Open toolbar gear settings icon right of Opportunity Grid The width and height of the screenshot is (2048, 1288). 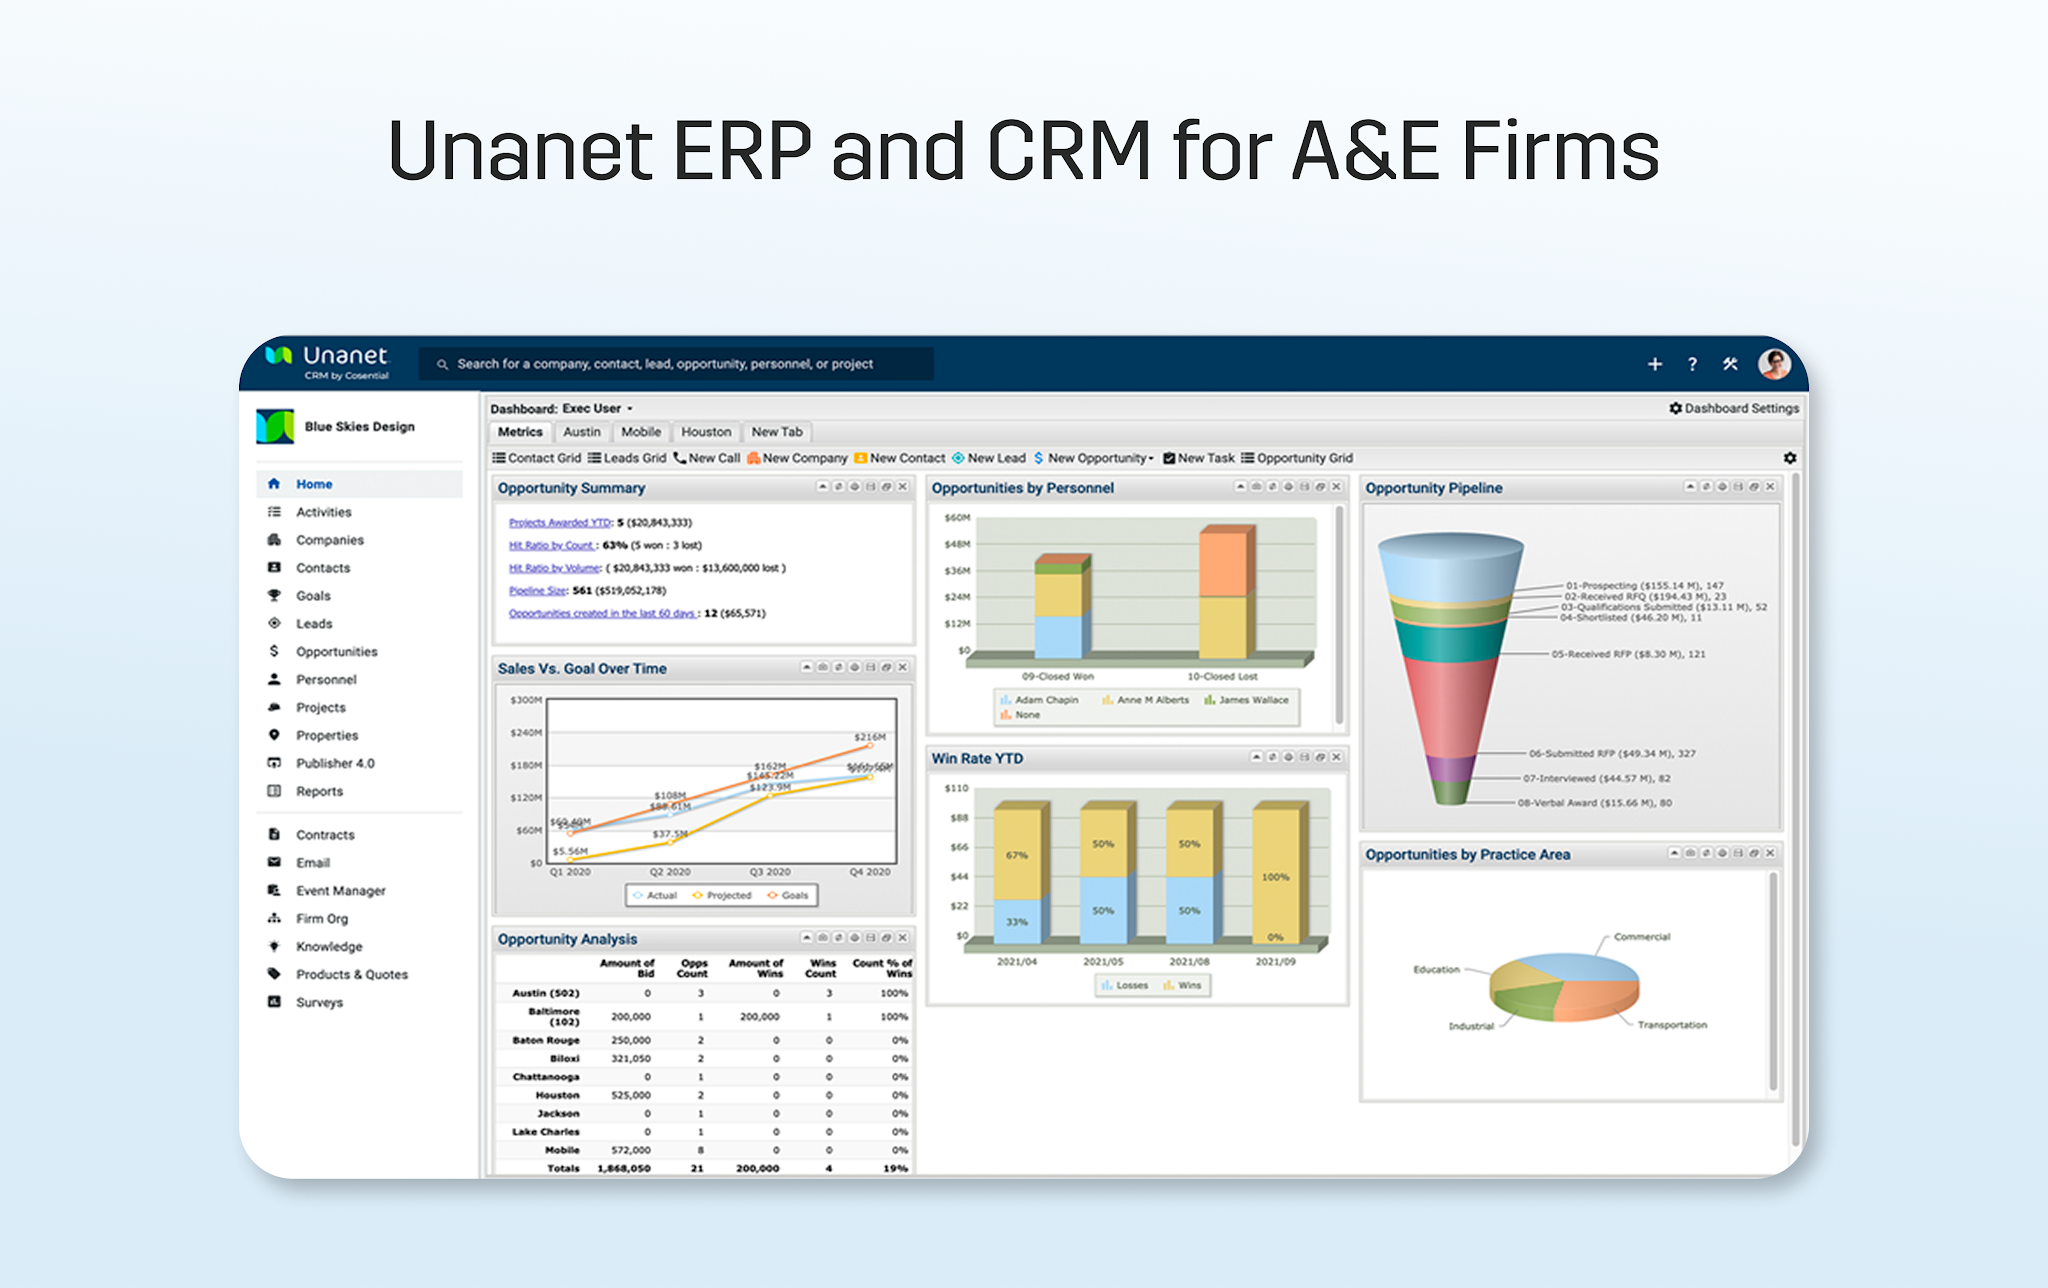pyautogui.click(x=1790, y=458)
